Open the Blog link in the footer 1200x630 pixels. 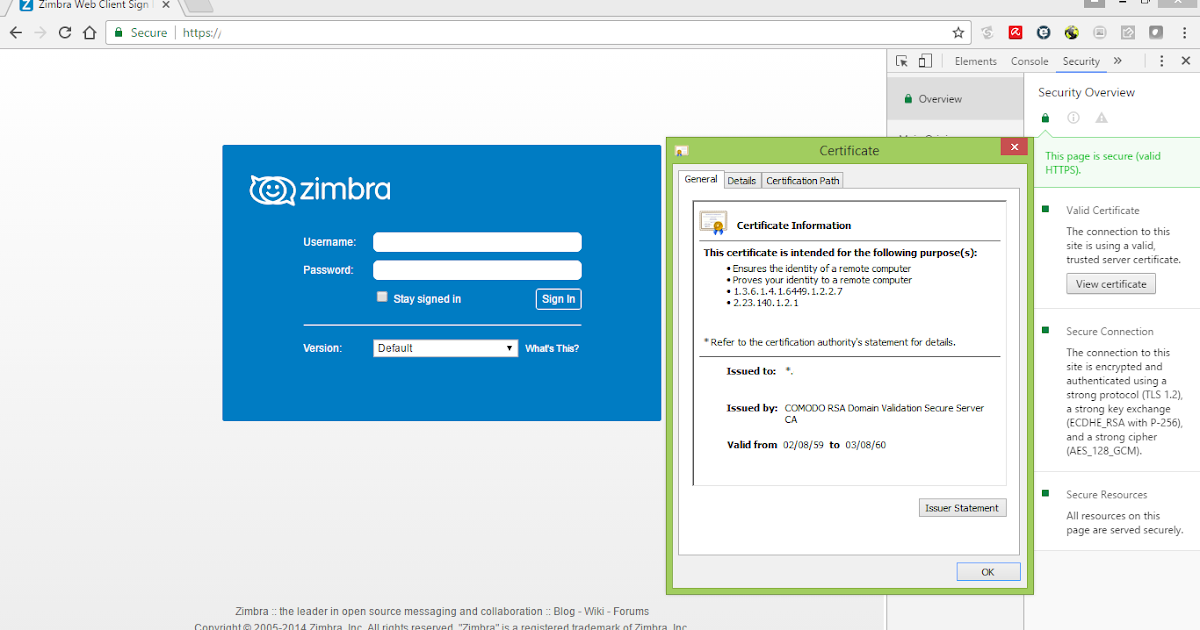(x=565, y=611)
